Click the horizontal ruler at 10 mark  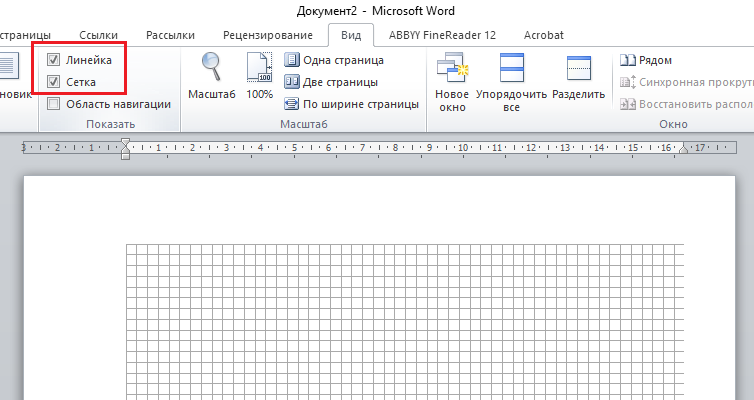(x=463, y=148)
